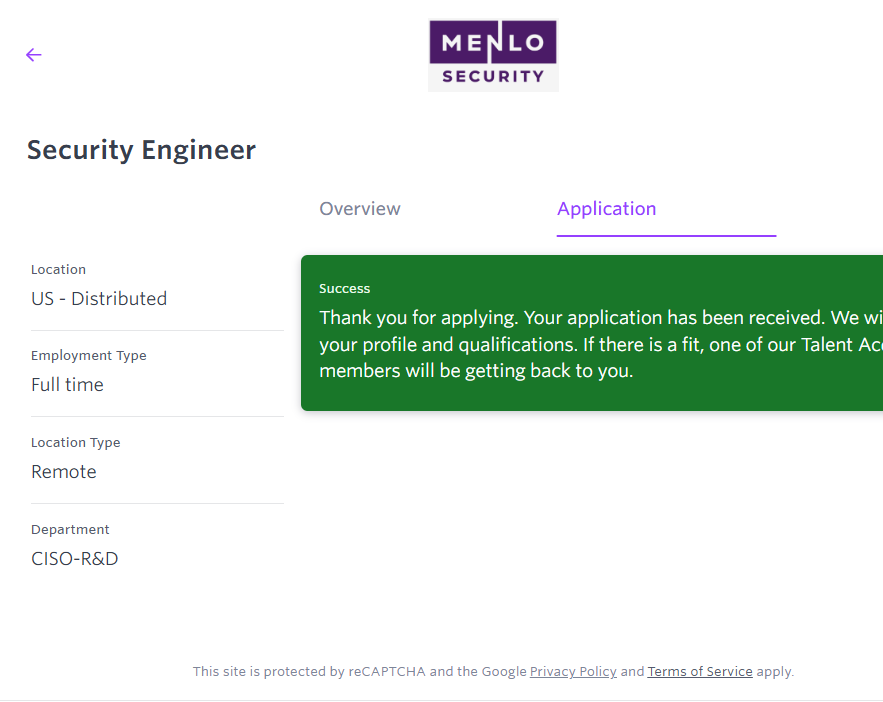This screenshot has height=702, width=883.
Task: Click the Location Type label
Action: click(75, 443)
